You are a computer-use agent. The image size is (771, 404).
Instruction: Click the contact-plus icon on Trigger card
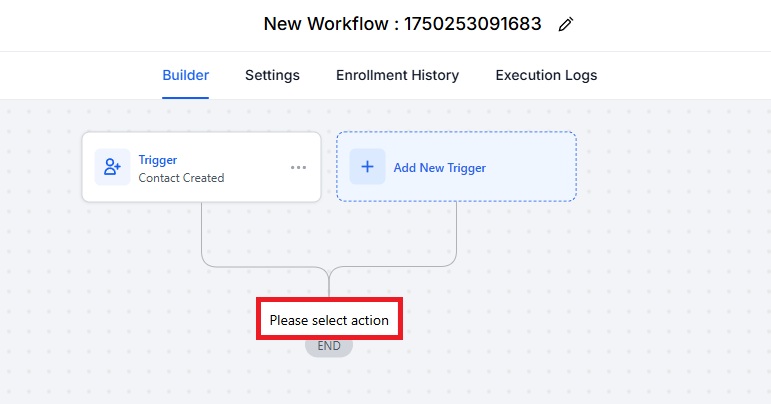(x=112, y=167)
